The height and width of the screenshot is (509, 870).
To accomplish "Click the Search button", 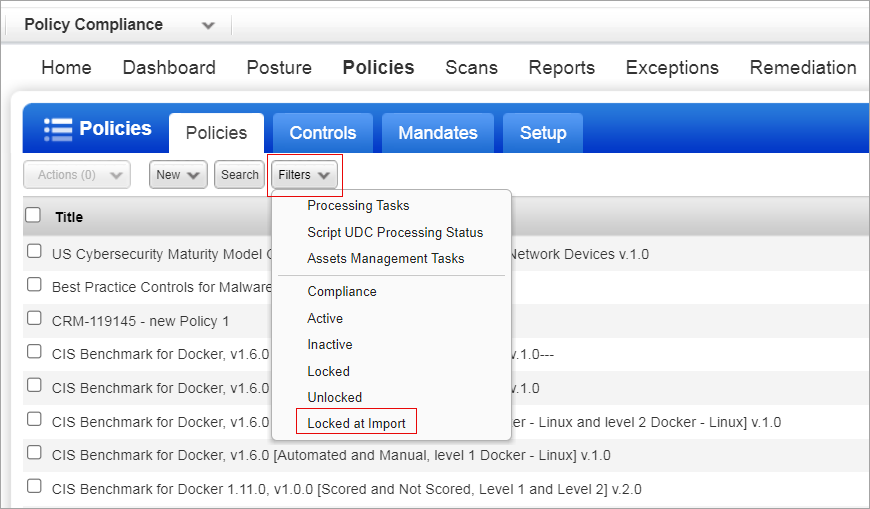I will point(239,175).
